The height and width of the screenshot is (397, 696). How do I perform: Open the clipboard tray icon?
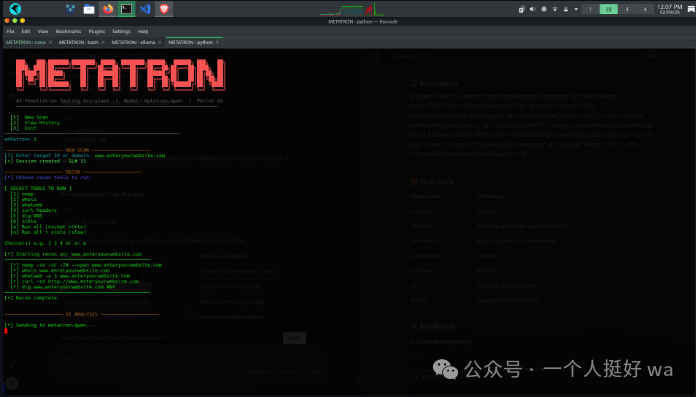[522, 9]
